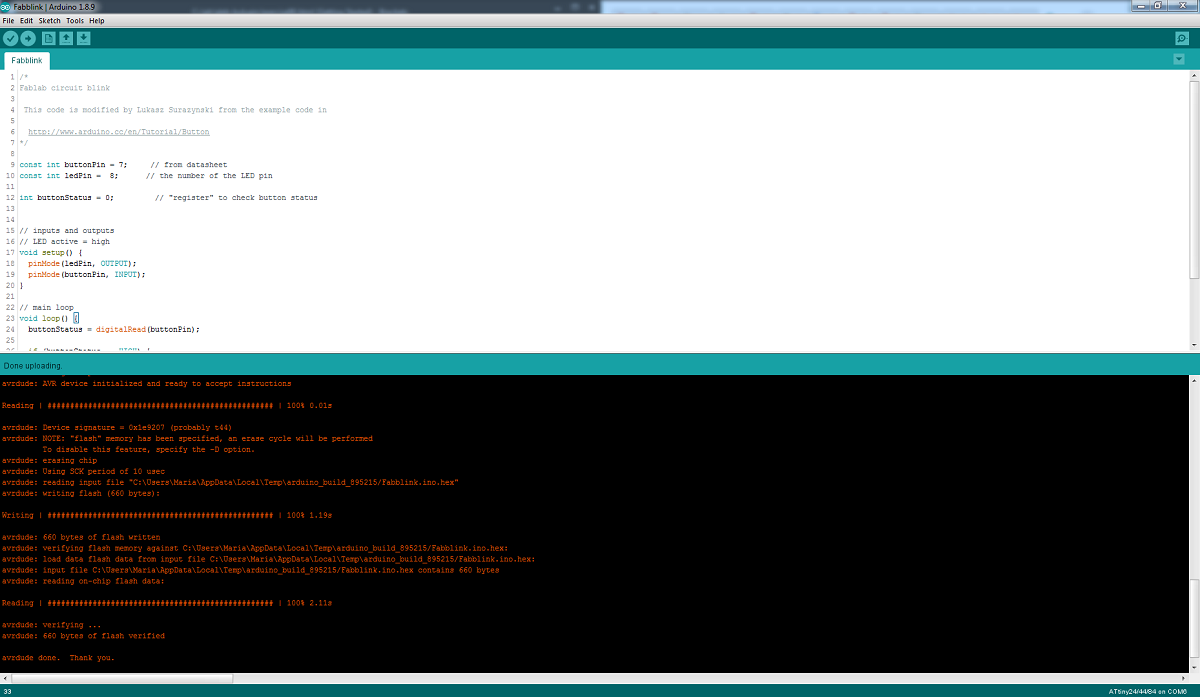
Task: Create a new sketch with the New icon
Action: pos(48,38)
